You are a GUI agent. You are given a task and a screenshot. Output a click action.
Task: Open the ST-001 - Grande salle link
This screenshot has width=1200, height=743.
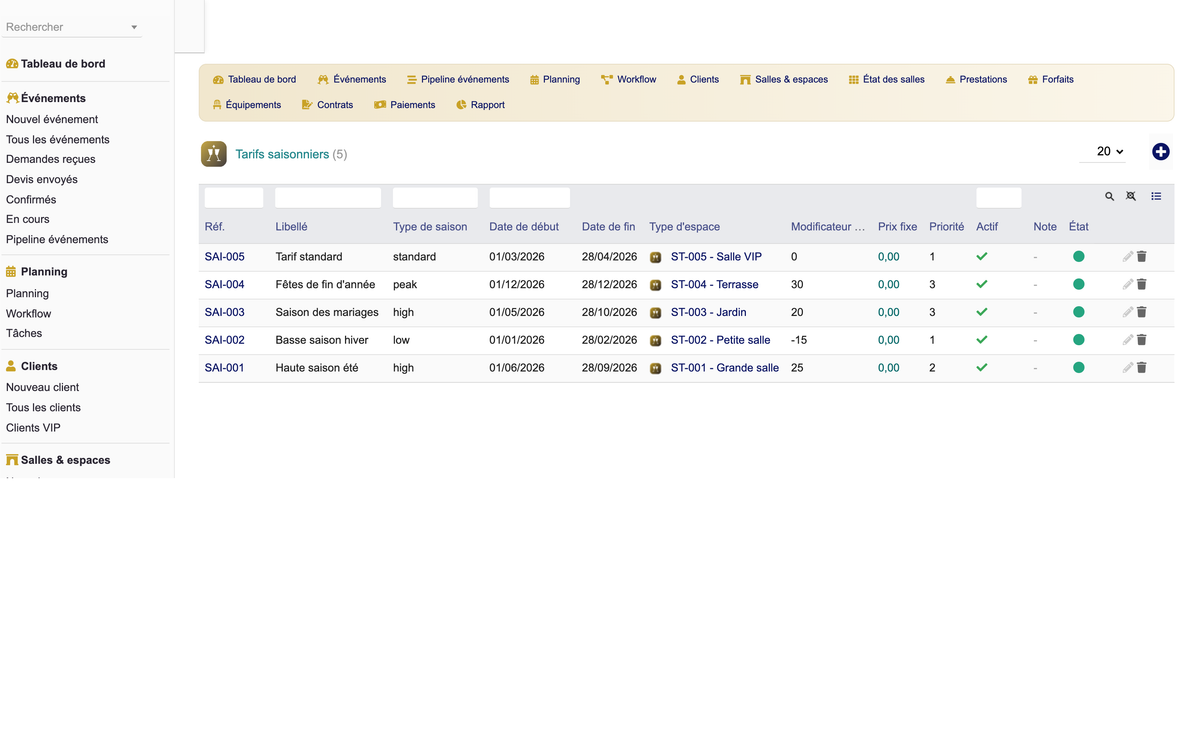coord(725,368)
